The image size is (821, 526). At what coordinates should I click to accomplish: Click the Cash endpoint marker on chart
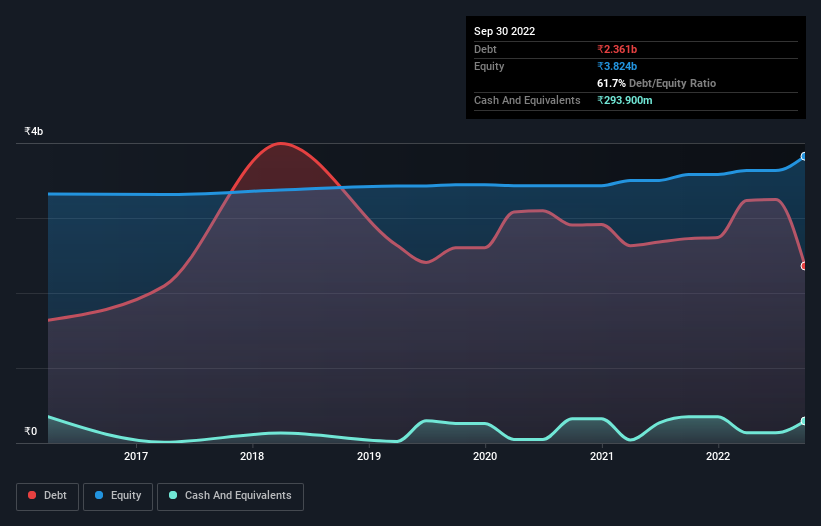[x=804, y=421]
